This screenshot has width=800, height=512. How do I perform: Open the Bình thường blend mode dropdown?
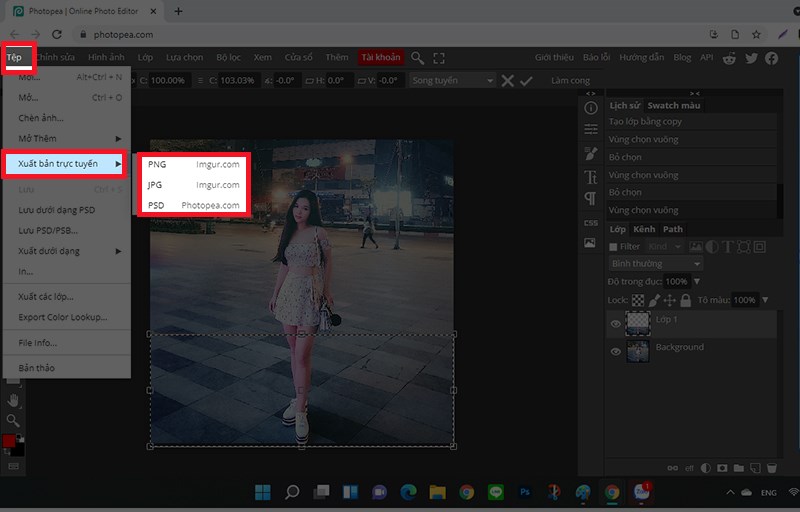tap(656, 264)
